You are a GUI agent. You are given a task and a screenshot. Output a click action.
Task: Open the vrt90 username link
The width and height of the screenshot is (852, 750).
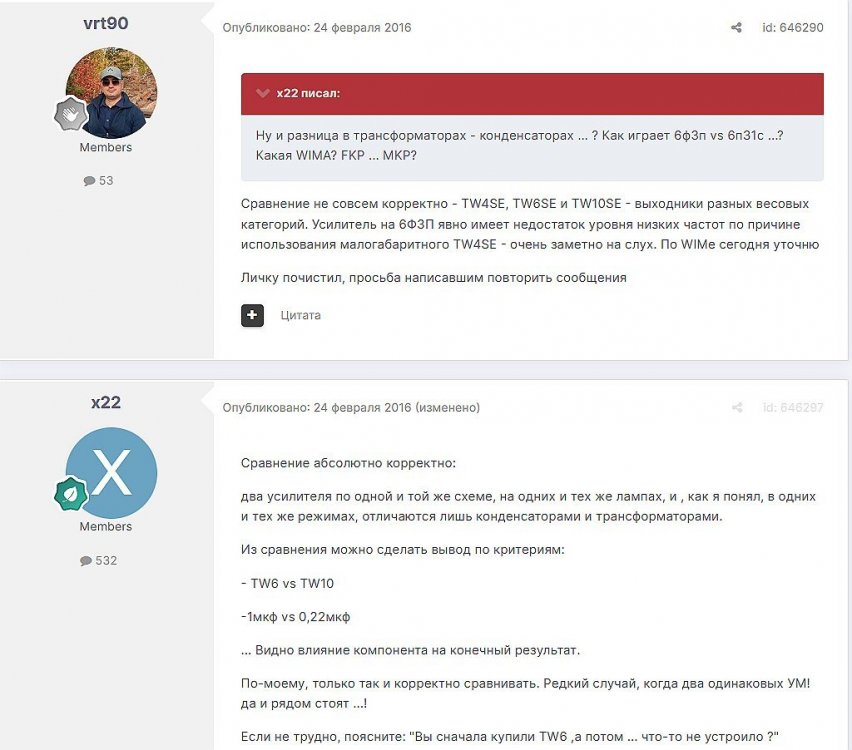(106, 23)
